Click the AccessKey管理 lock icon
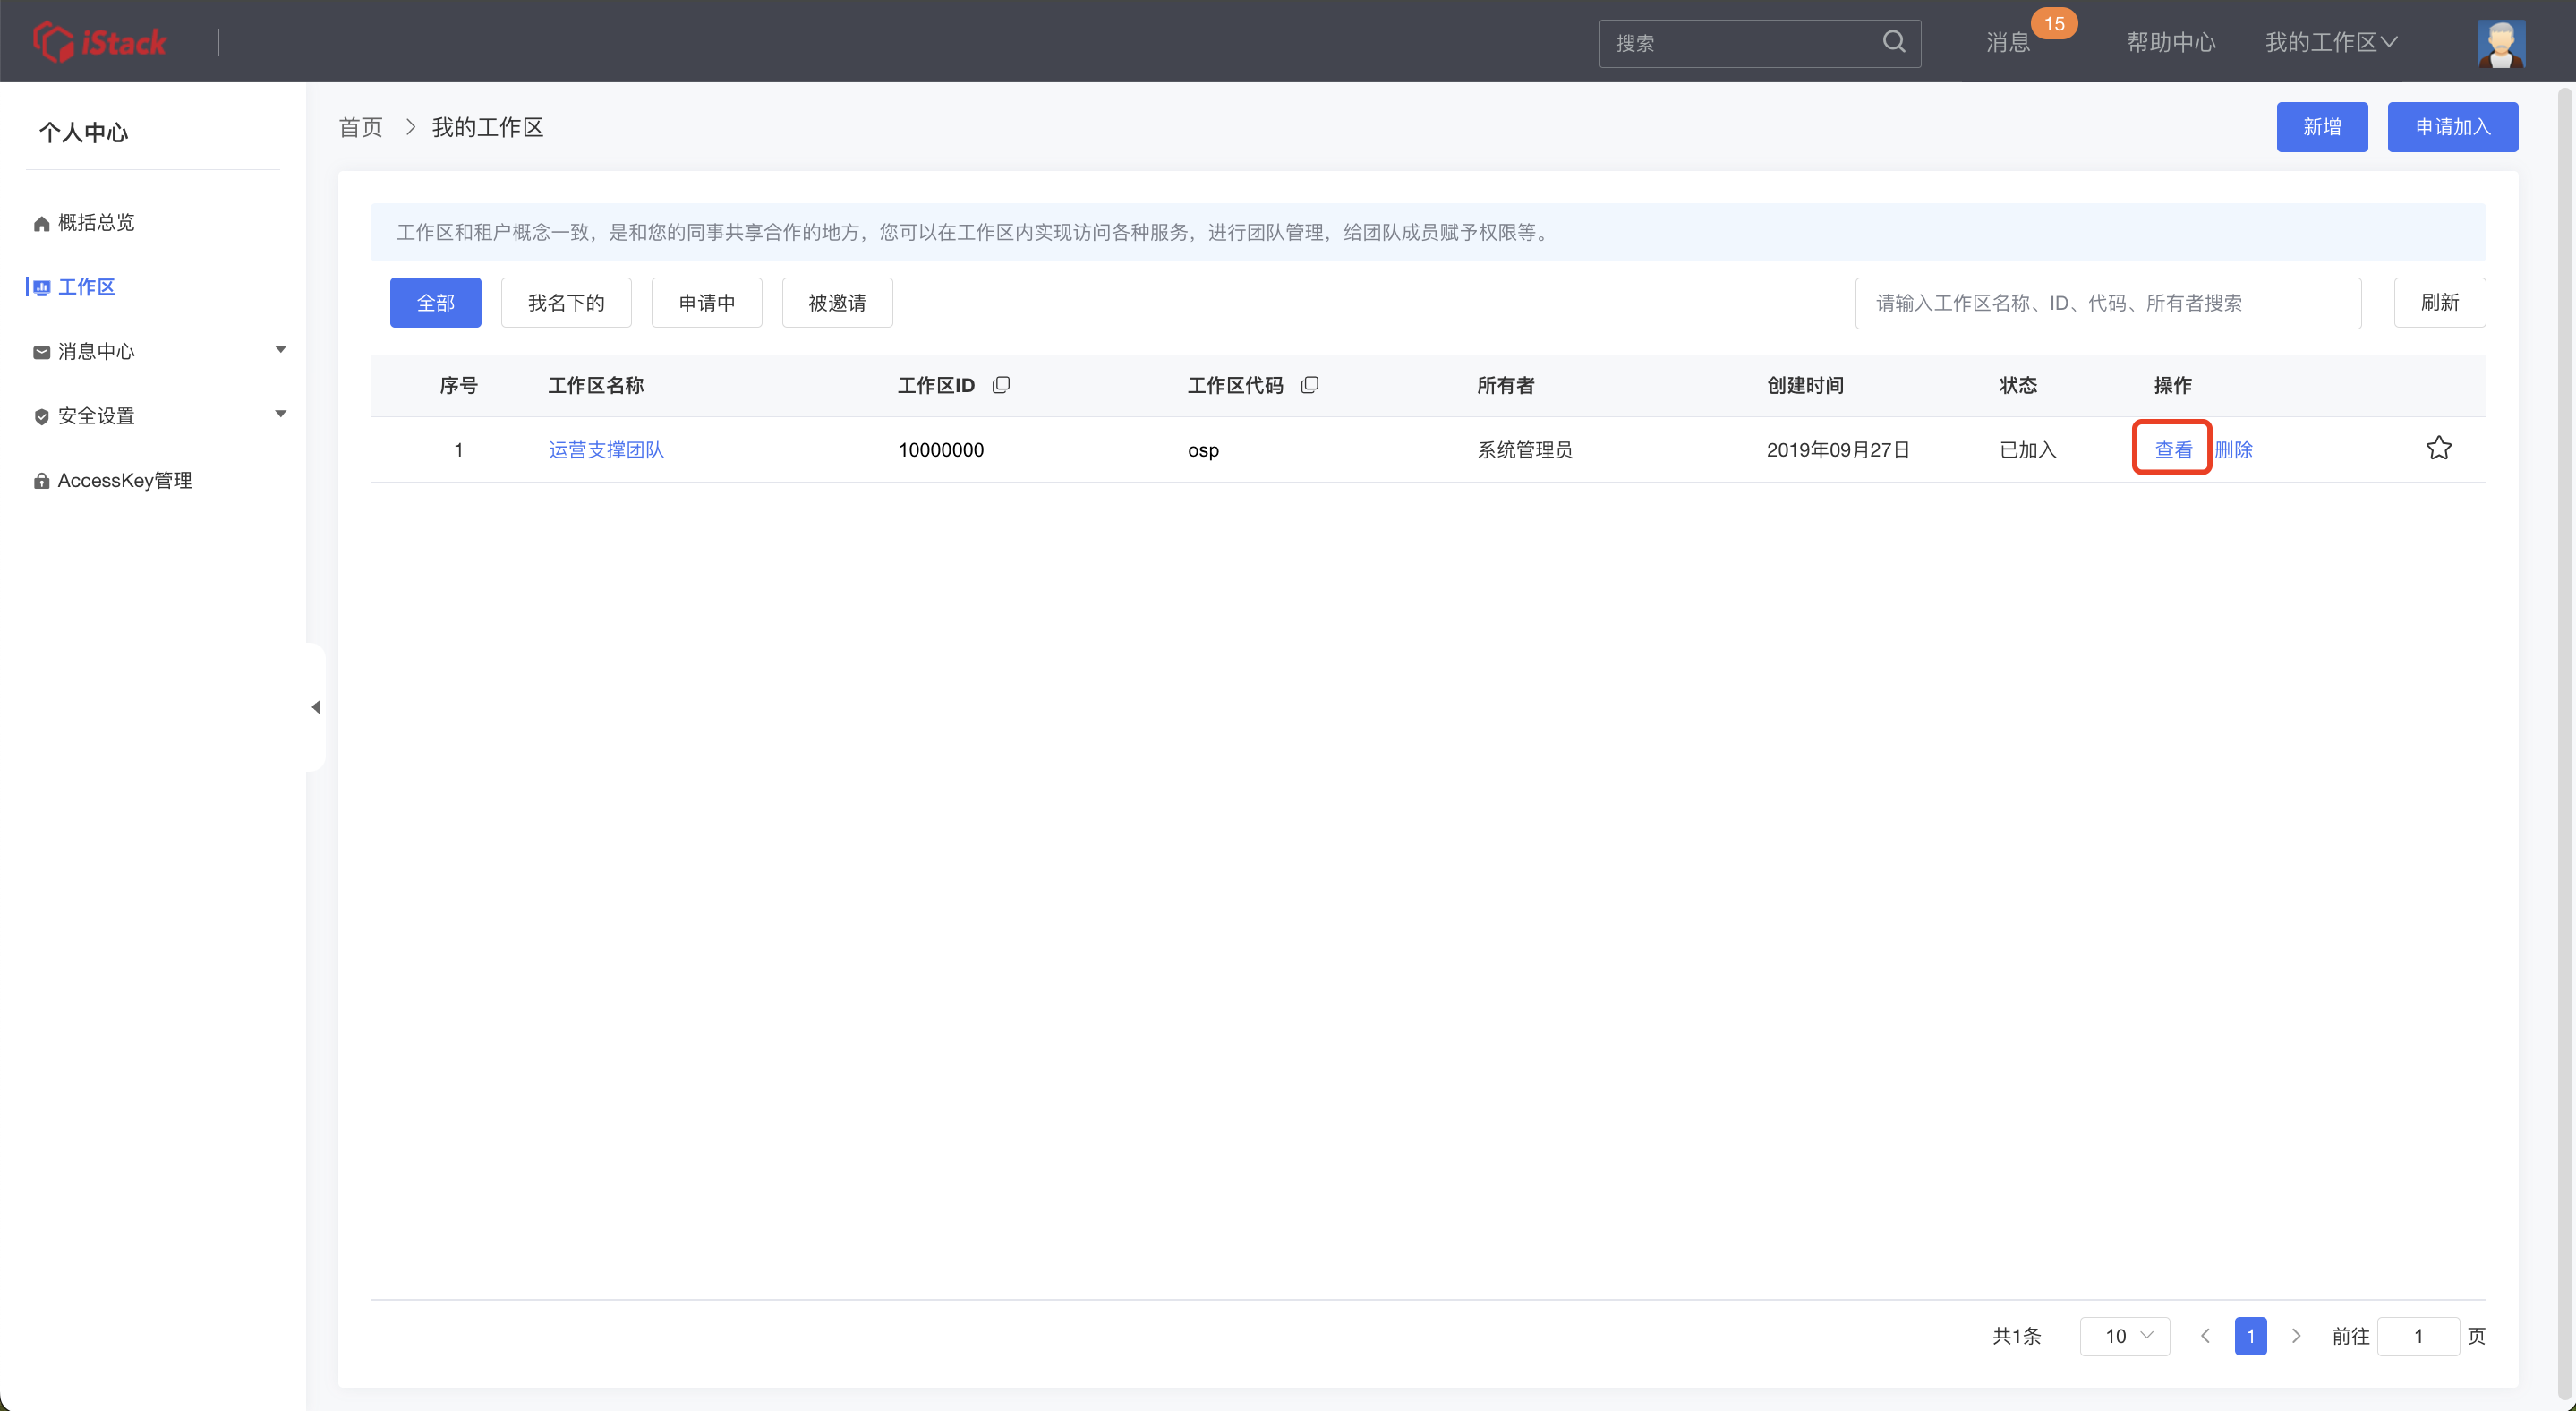The image size is (2576, 1411). [x=41, y=481]
